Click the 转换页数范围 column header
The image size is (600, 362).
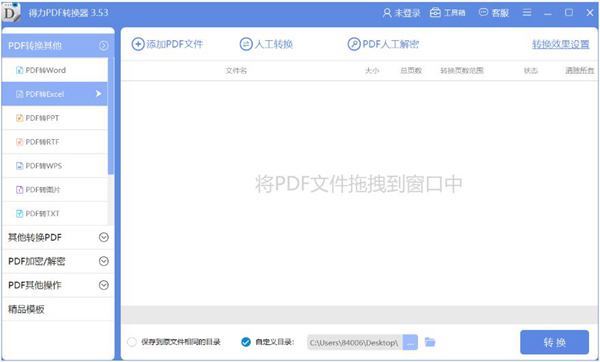462,70
